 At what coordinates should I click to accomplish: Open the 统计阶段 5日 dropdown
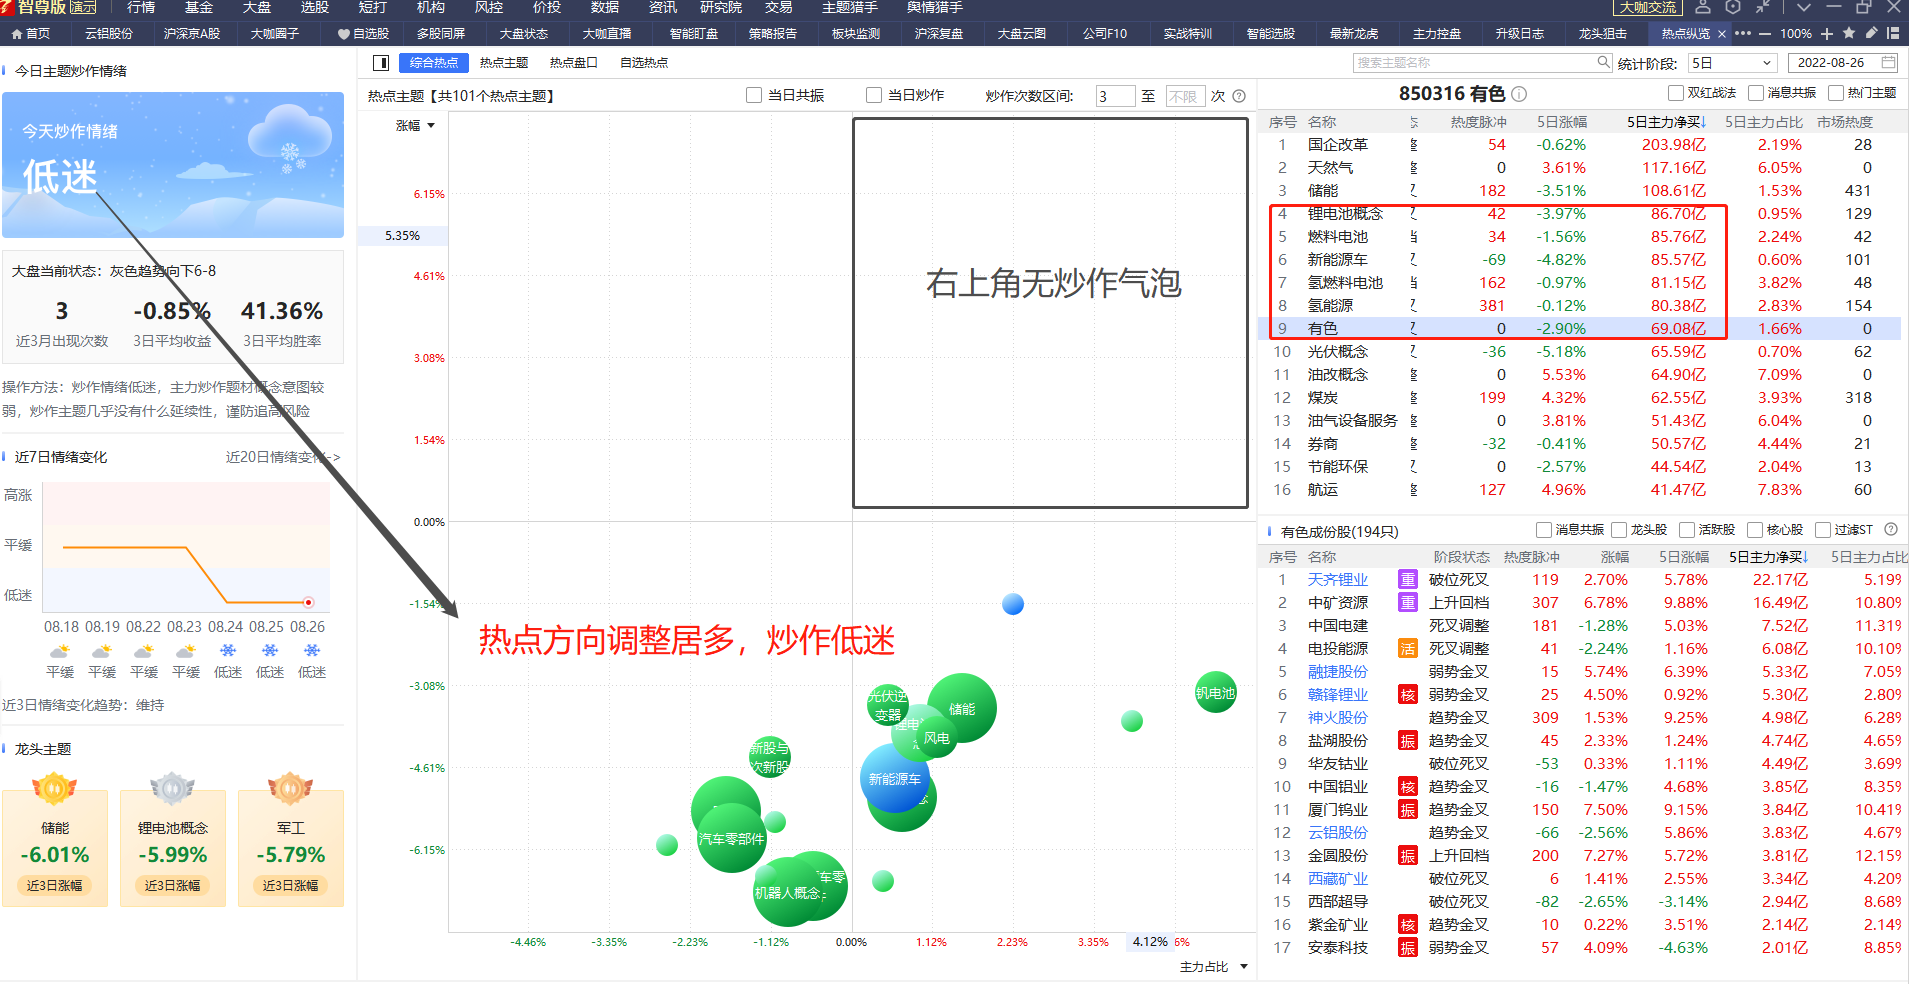pos(1732,63)
